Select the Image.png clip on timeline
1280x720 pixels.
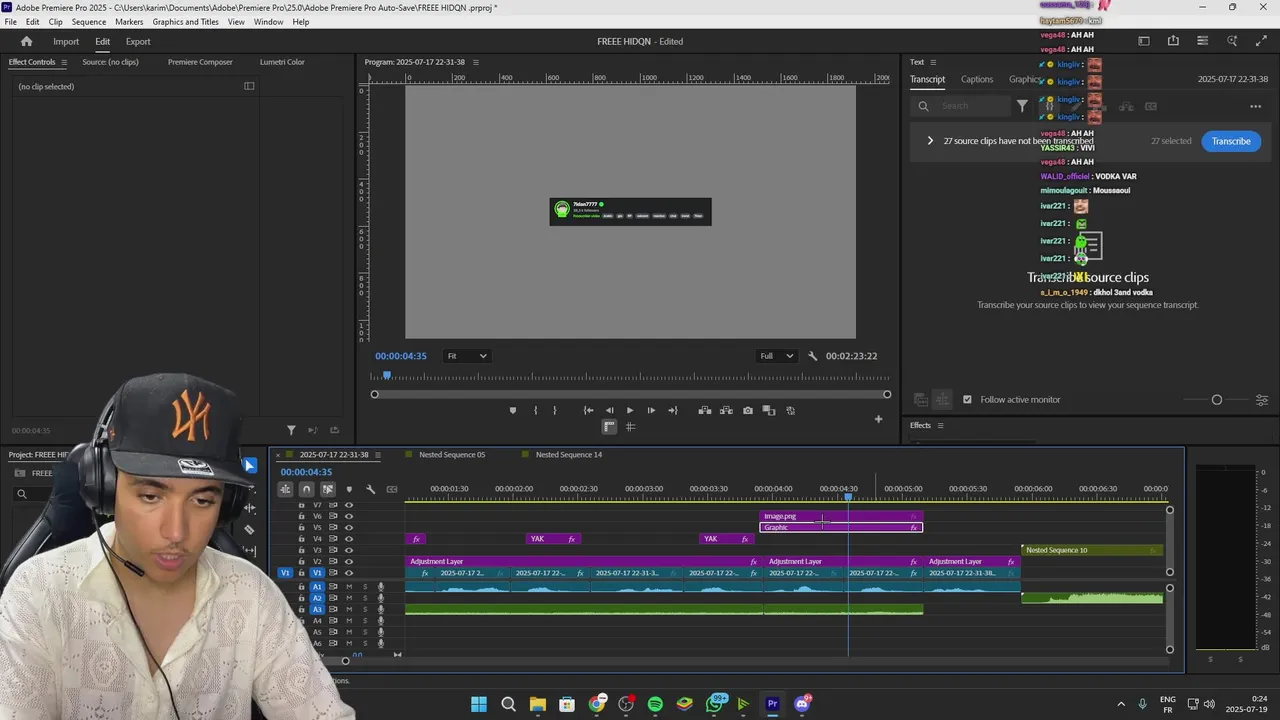coord(841,516)
